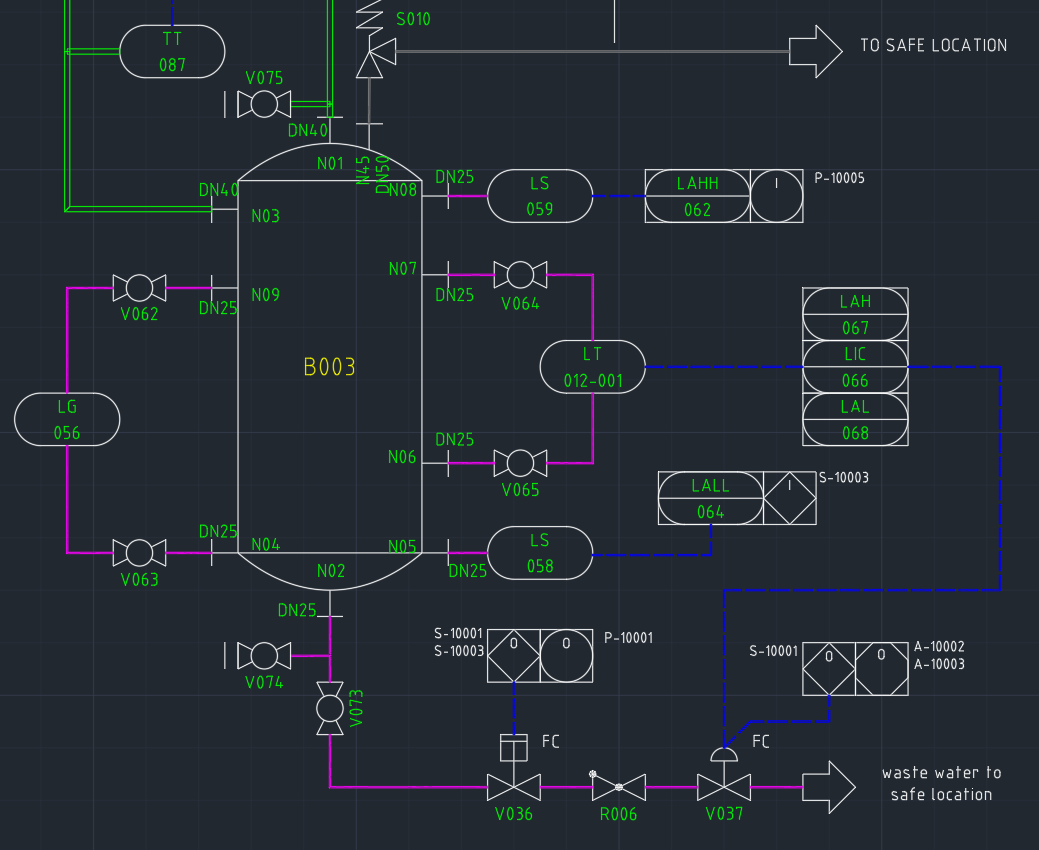This screenshot has height=850, width=1039.
Task: Select the B003 vessel label
Action: [x=330, y=367]
